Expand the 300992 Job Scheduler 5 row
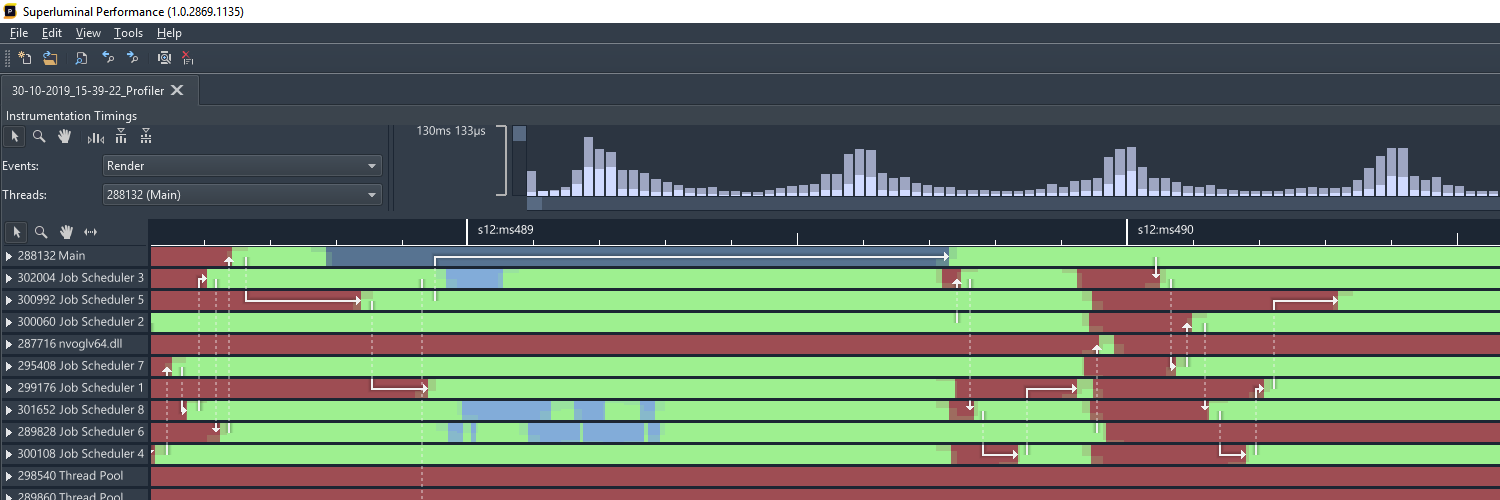Image resolution: width=1500 pixels, height=500 pixels. (x=9, y=300)
